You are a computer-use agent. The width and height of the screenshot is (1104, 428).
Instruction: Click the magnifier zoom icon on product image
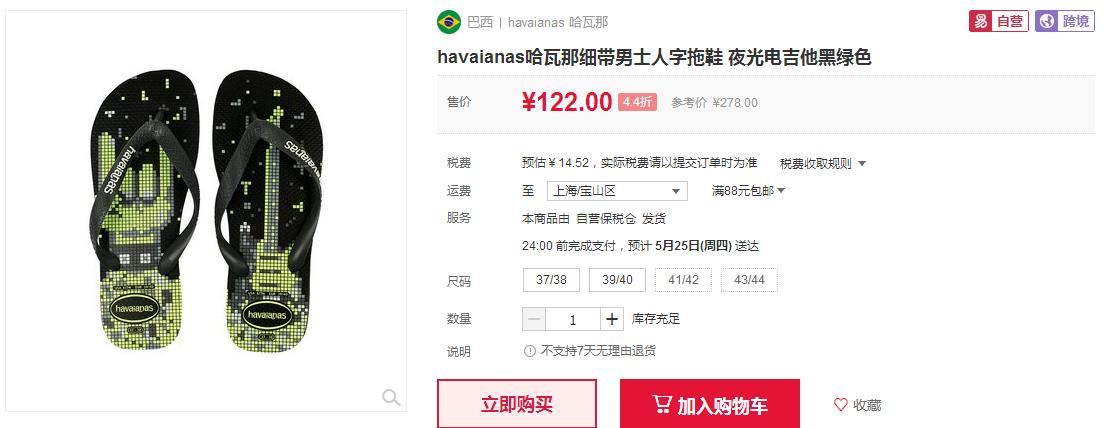(391, 398)
